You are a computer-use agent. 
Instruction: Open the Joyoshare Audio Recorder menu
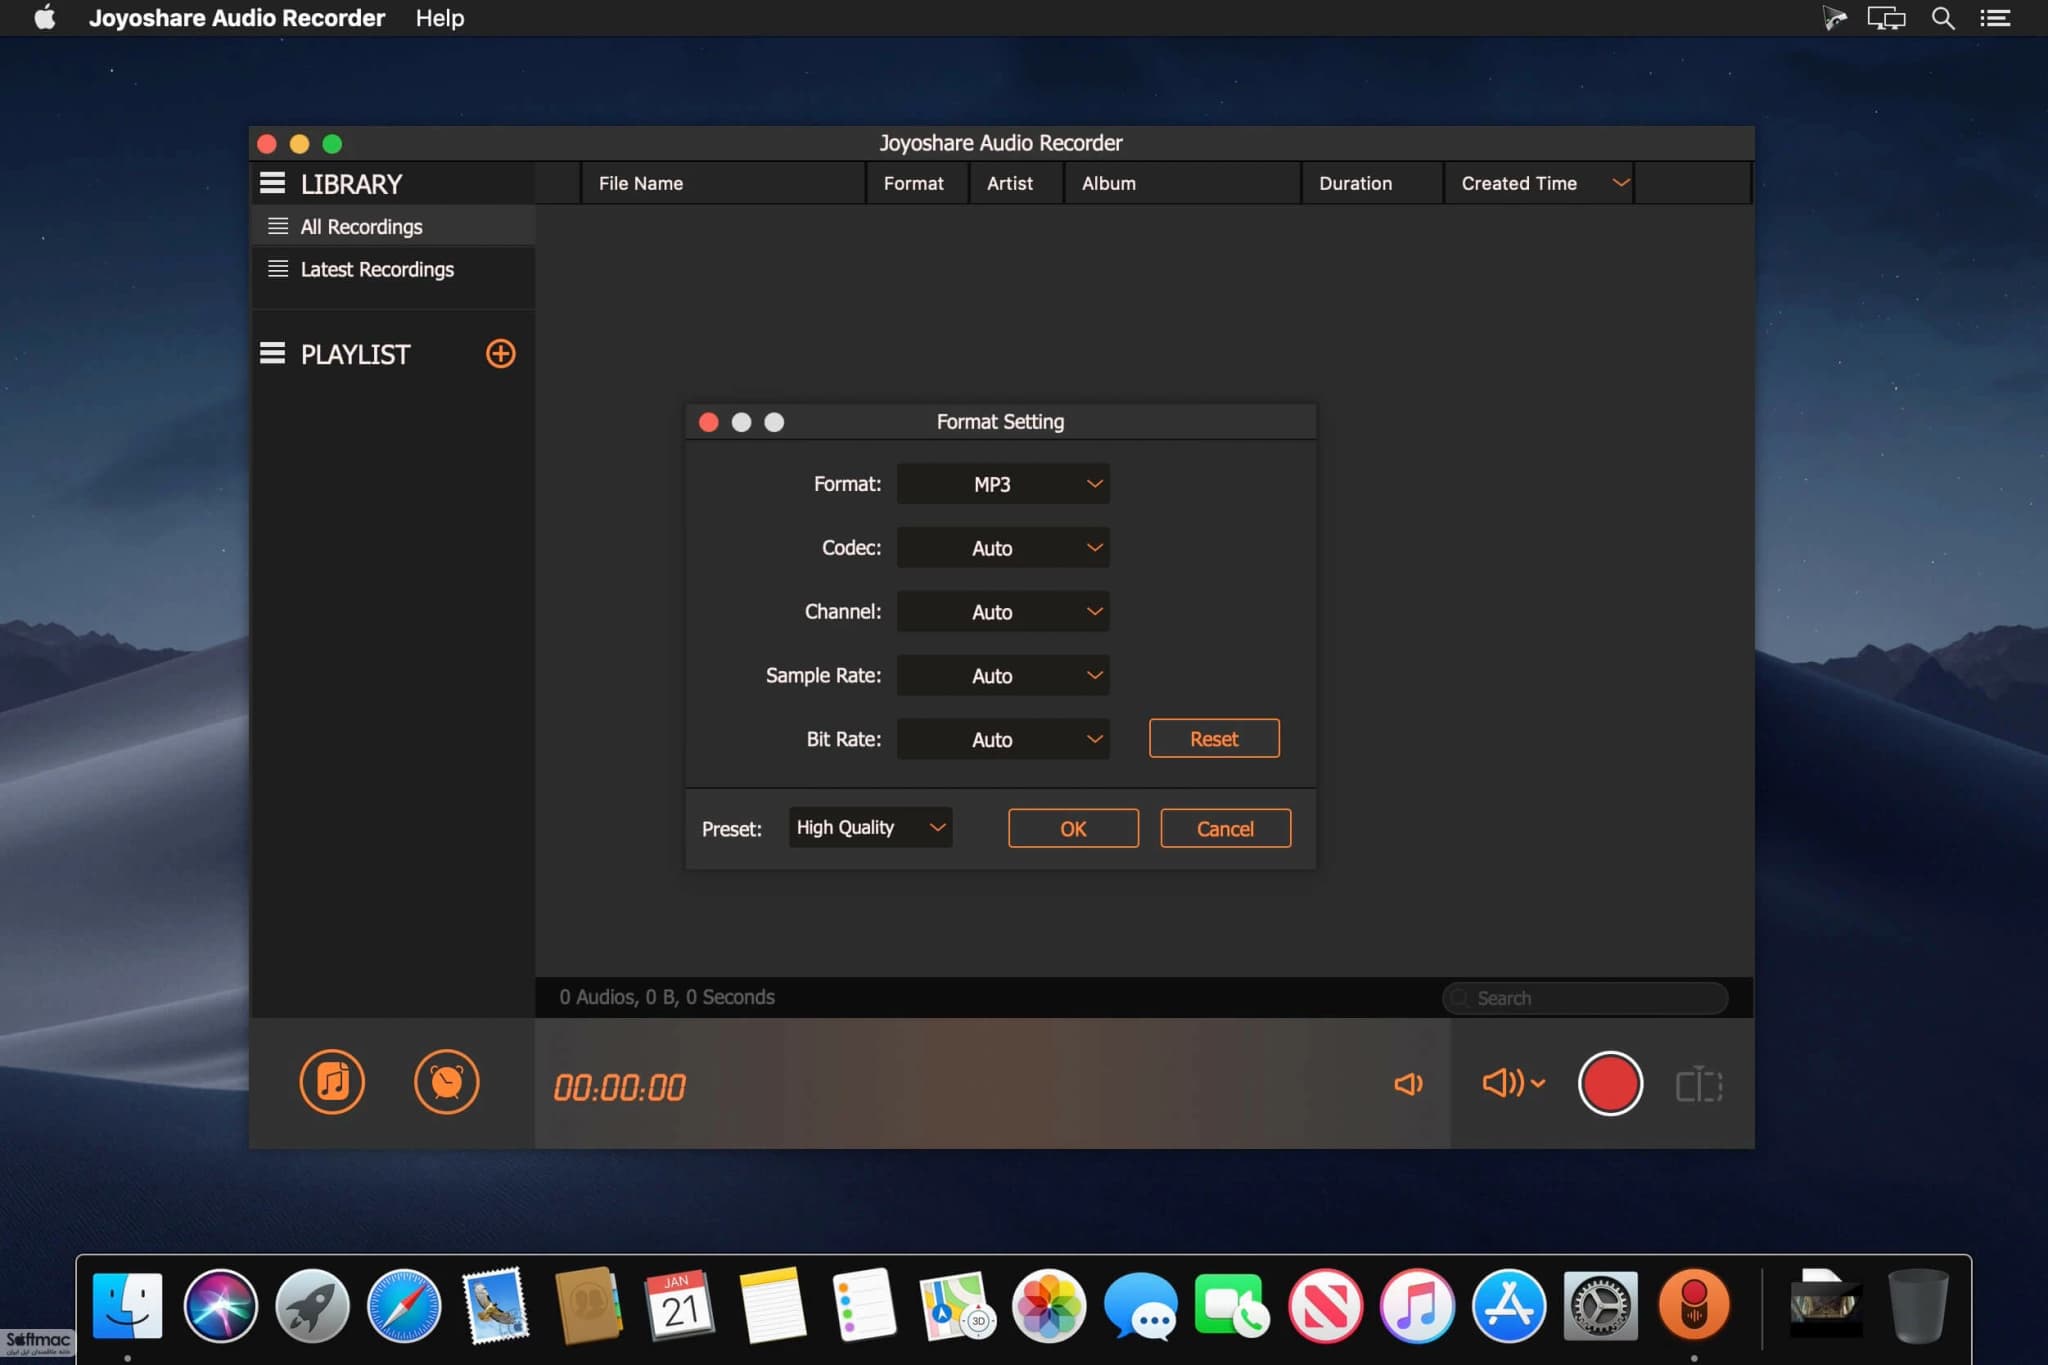click(237, 18)
